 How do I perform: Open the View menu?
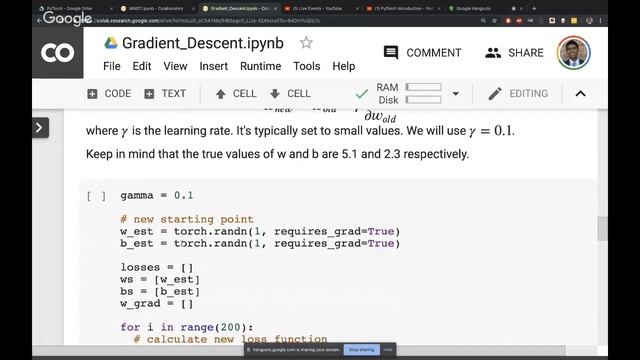[x=175, y=66]
